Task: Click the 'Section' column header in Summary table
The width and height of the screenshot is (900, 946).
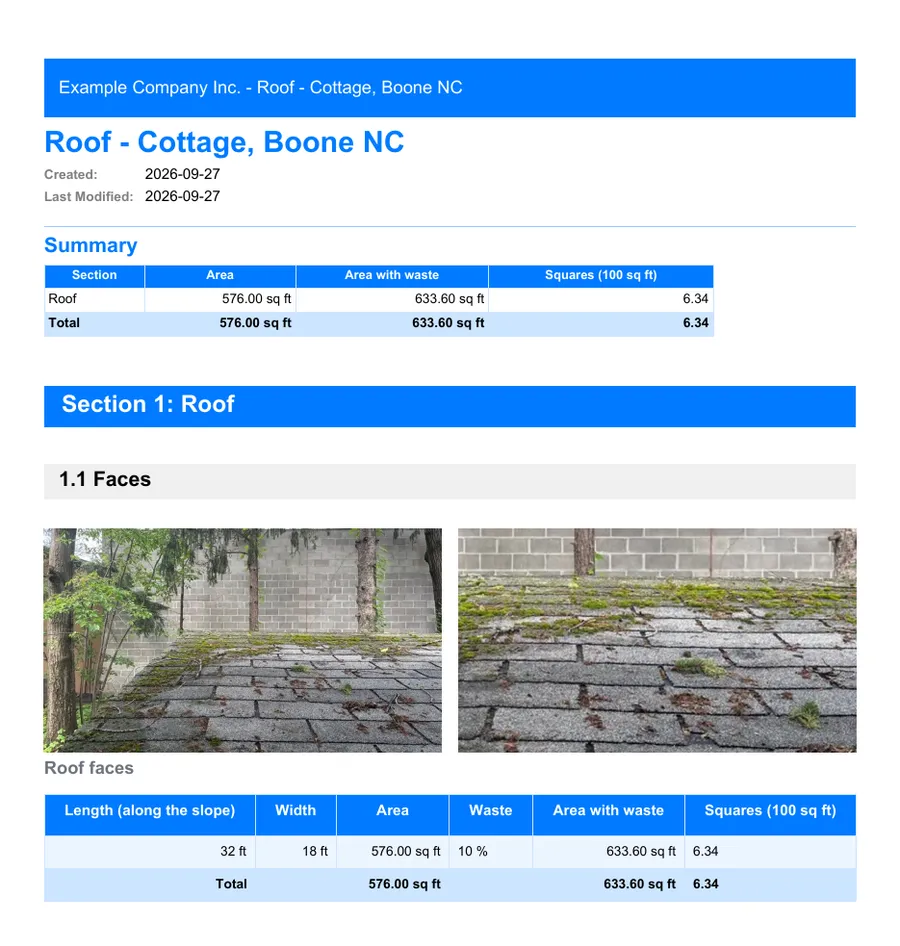Action: pos(94,275)
